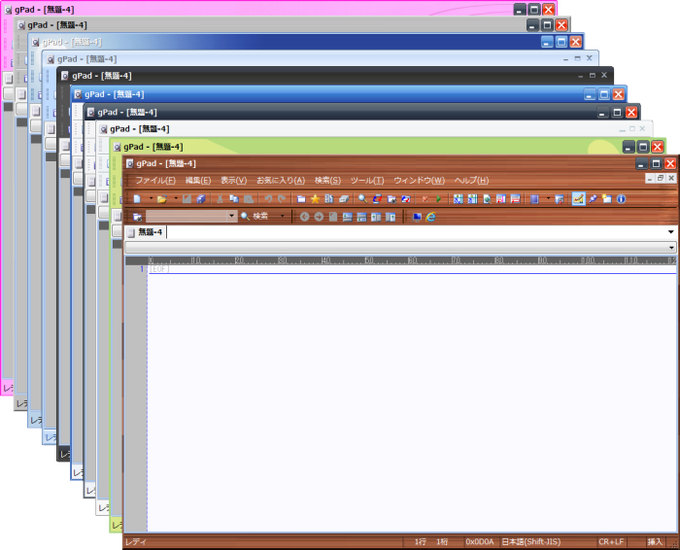Click the 検索 search button
The width and height of the screenshot is (680, 550).
click(255, 216)
